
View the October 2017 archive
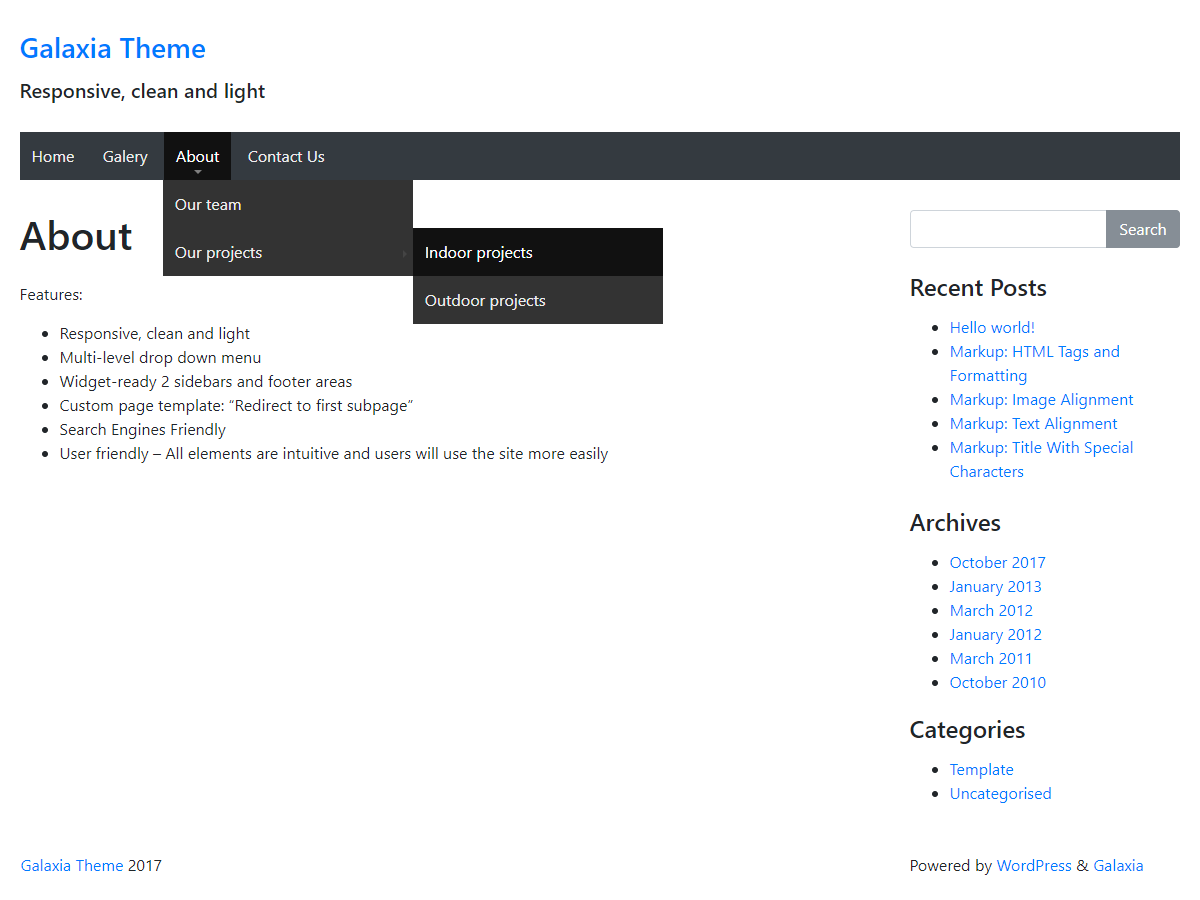tap(997, 562)
